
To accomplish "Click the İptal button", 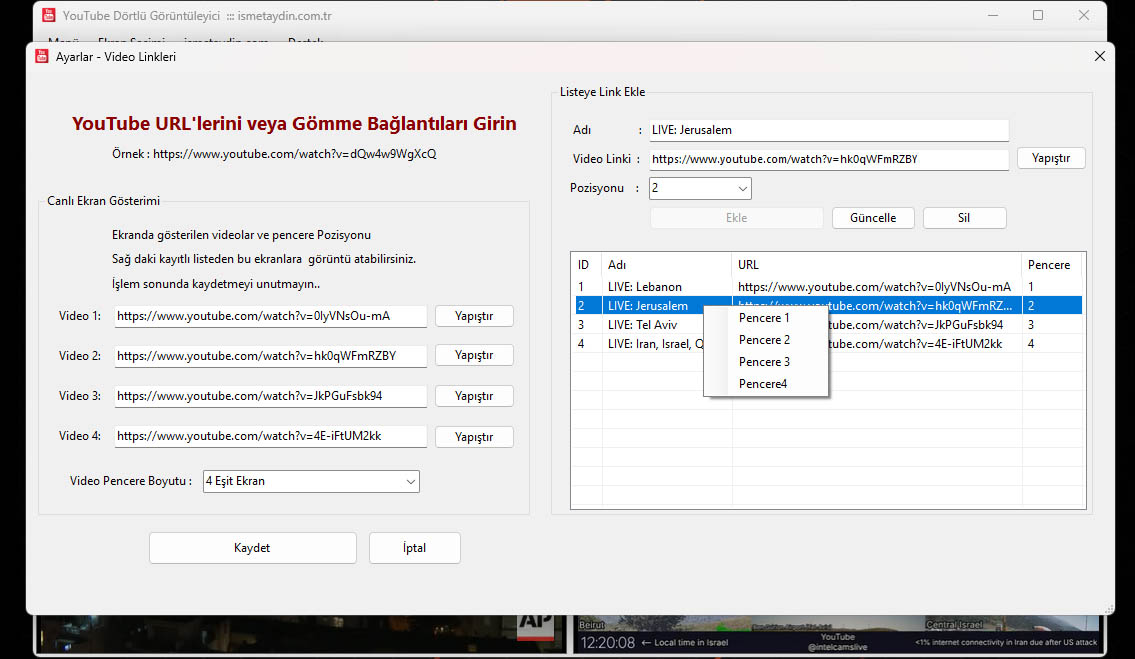I will click(414, 548).
